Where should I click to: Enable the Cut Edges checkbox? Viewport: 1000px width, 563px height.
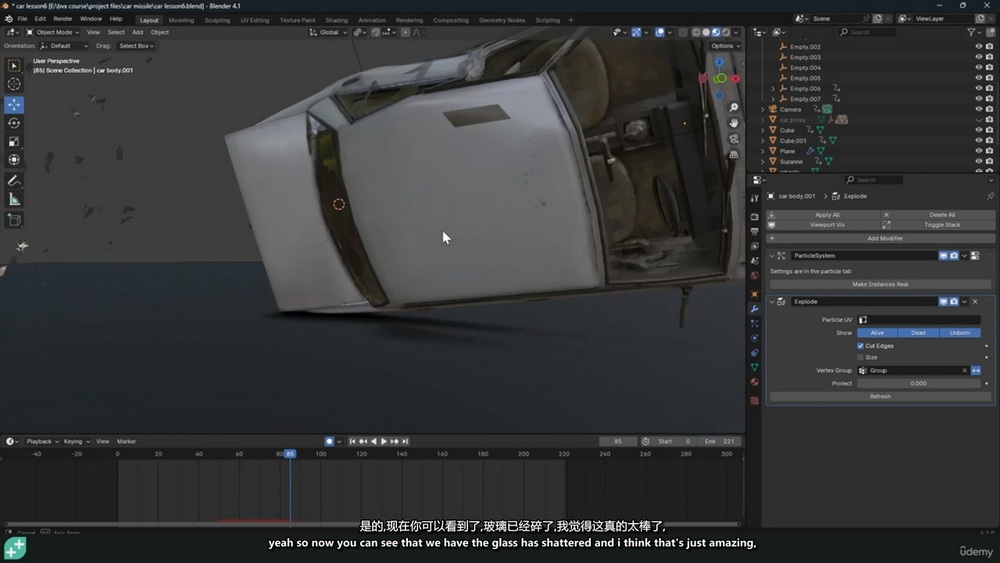860,346
